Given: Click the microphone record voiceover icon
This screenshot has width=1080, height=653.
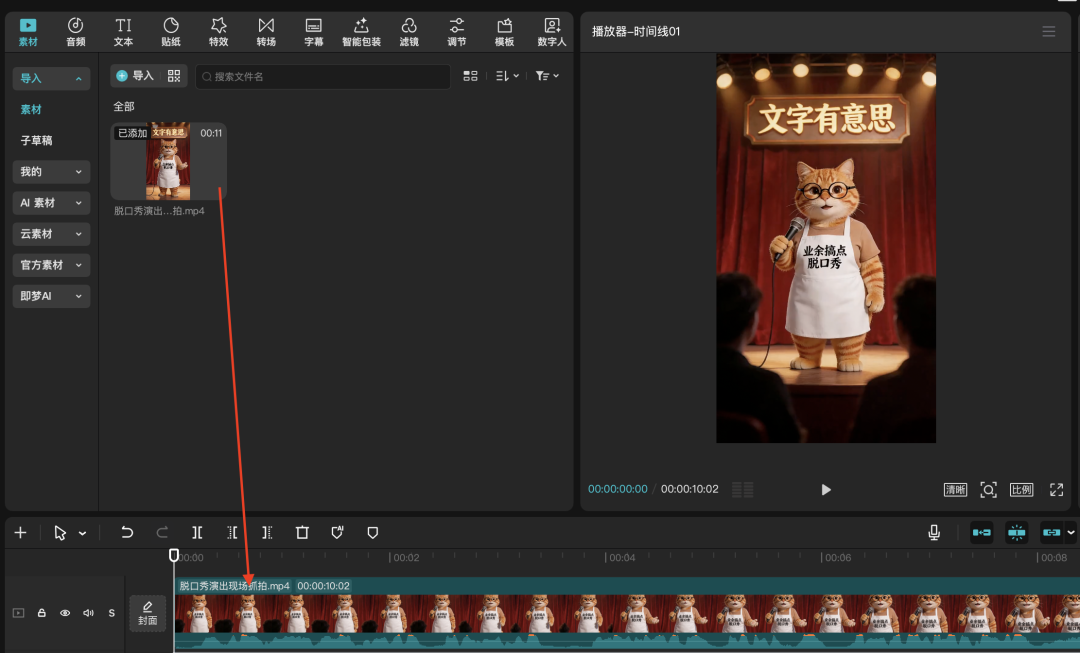Looking at the screenshot, I should click(x=934, y=532).
